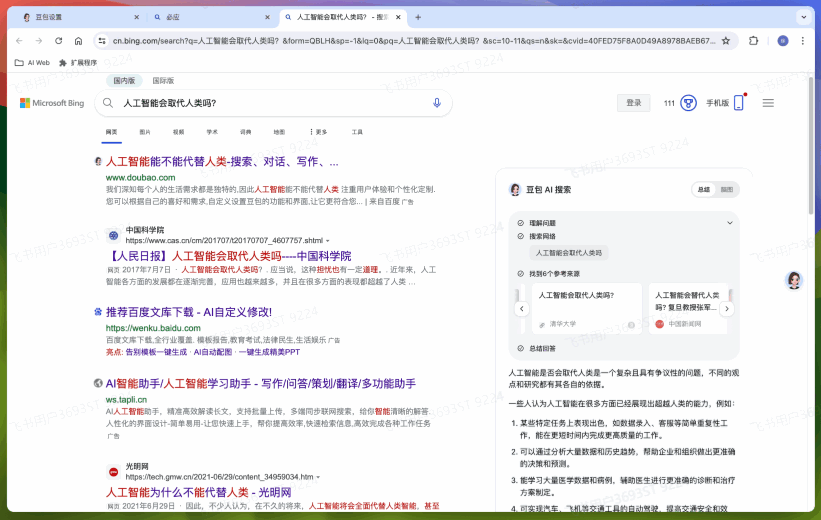The width and height of the screenshot is (821, 520).
Task: Select the 国内版 search mode
Action: 124,80
